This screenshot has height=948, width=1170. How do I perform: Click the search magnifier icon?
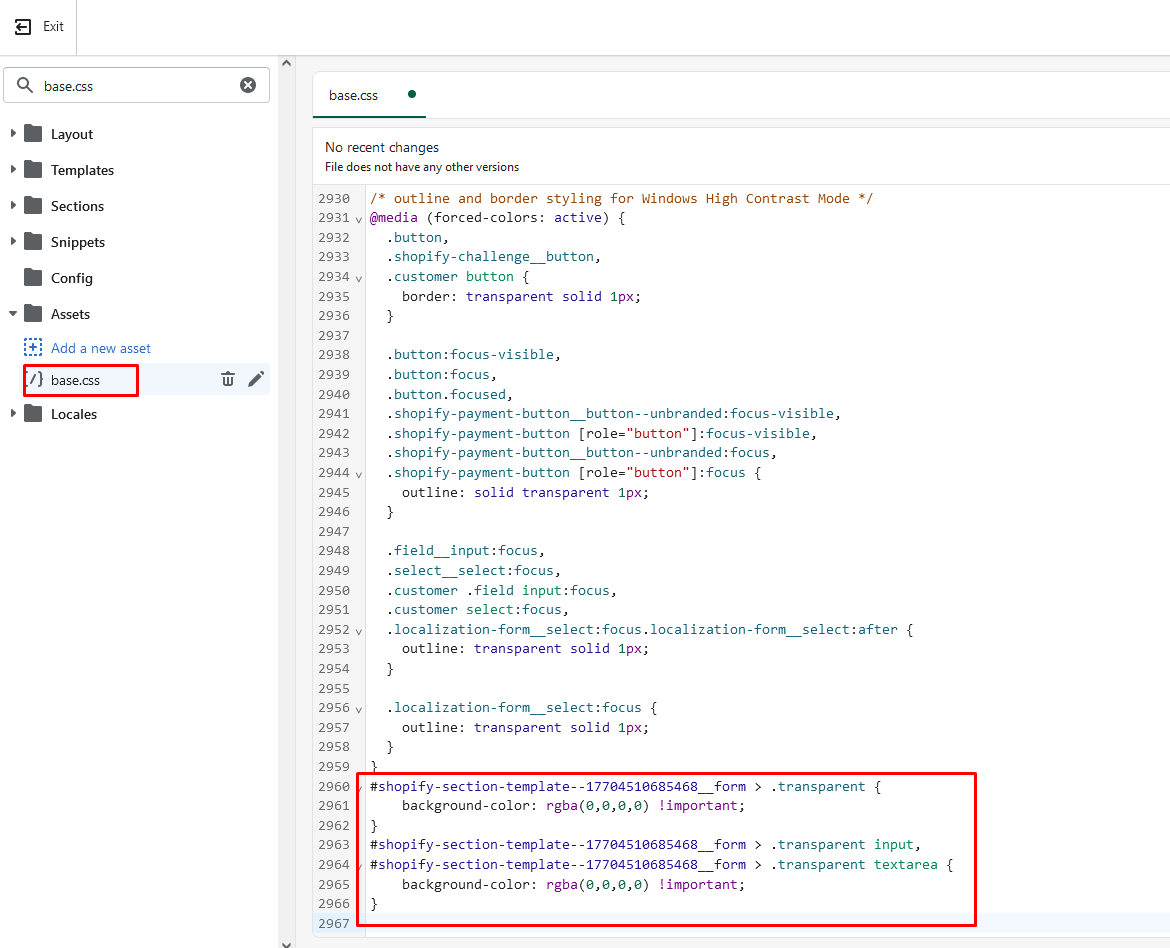[x=25, y=85]
